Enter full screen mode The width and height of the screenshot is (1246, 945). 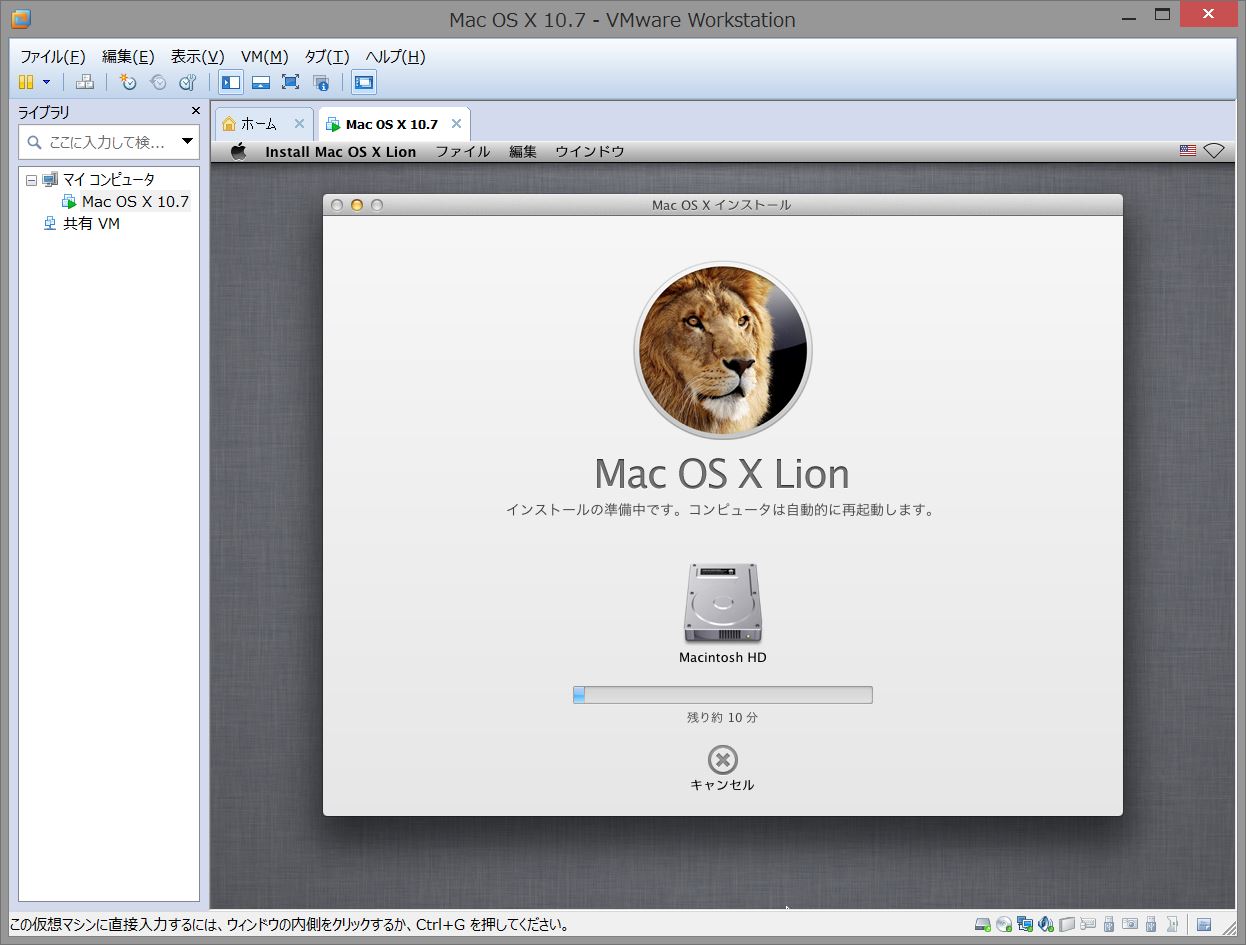click(291, 82)
